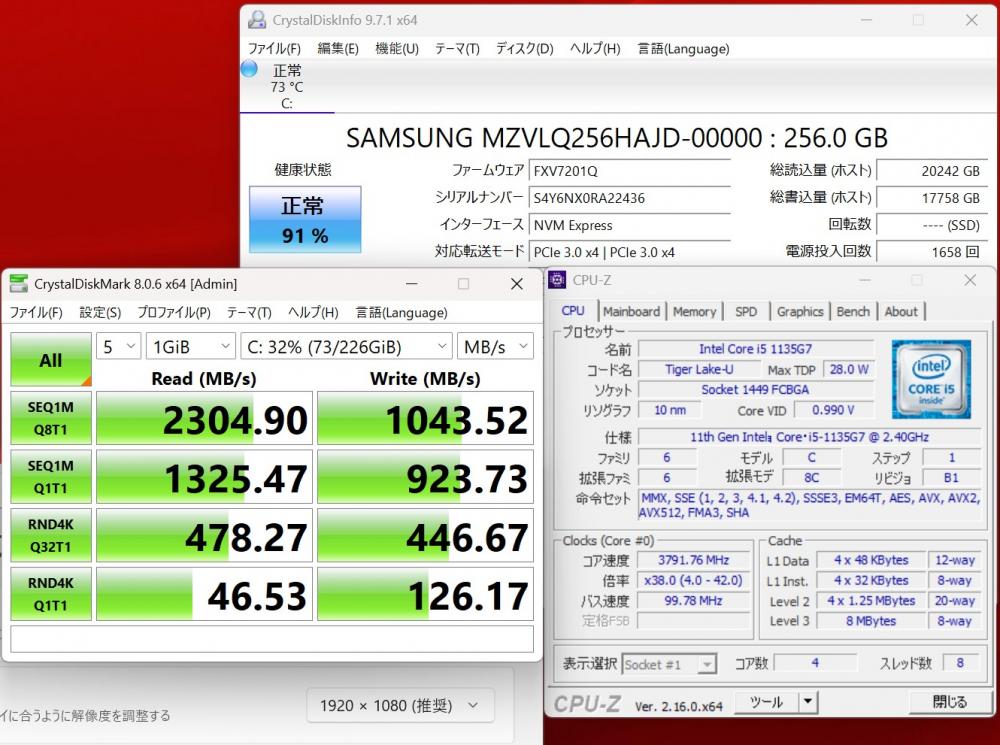Switch to the CPU tab in CPU-Z
The height and width of the screenshot is (745, 1000).
(x=573, y=311)
